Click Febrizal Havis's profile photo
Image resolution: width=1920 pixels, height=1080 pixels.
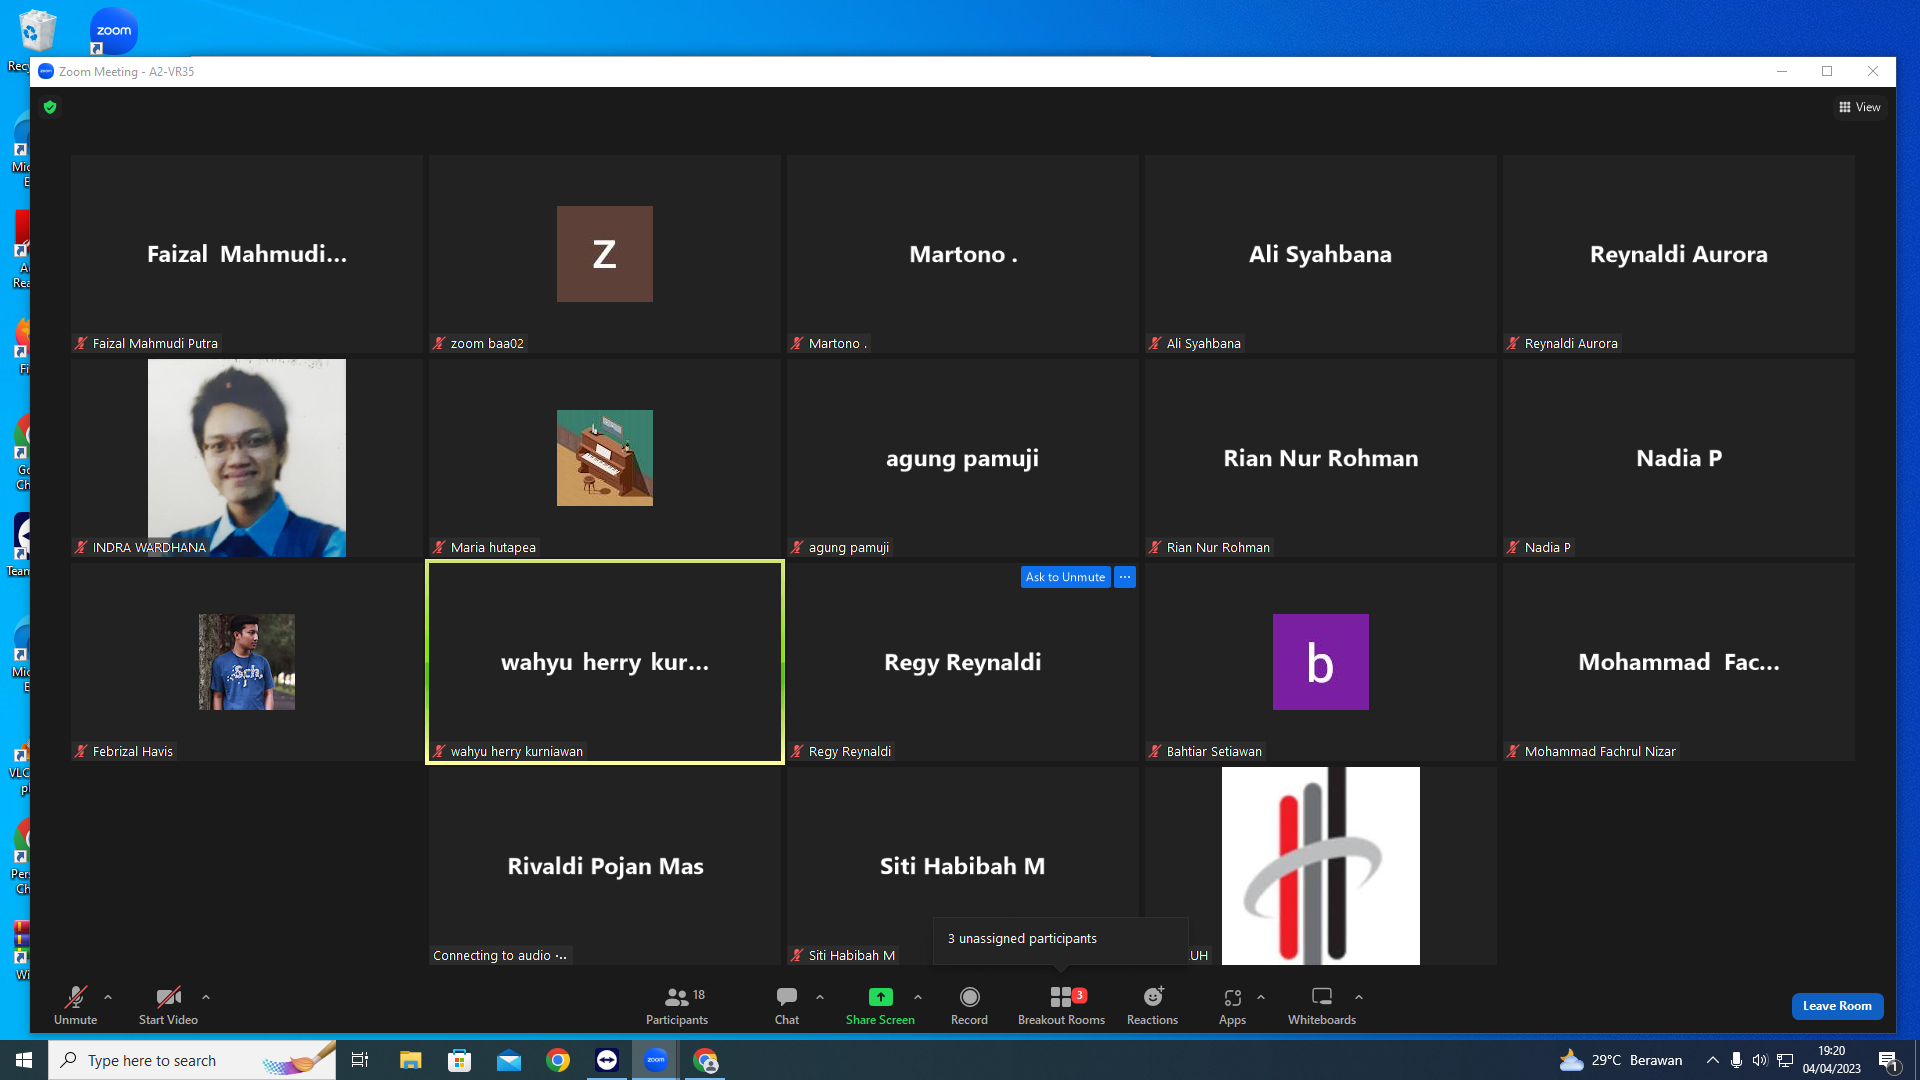pyautogui.click(x=247, y=662)
